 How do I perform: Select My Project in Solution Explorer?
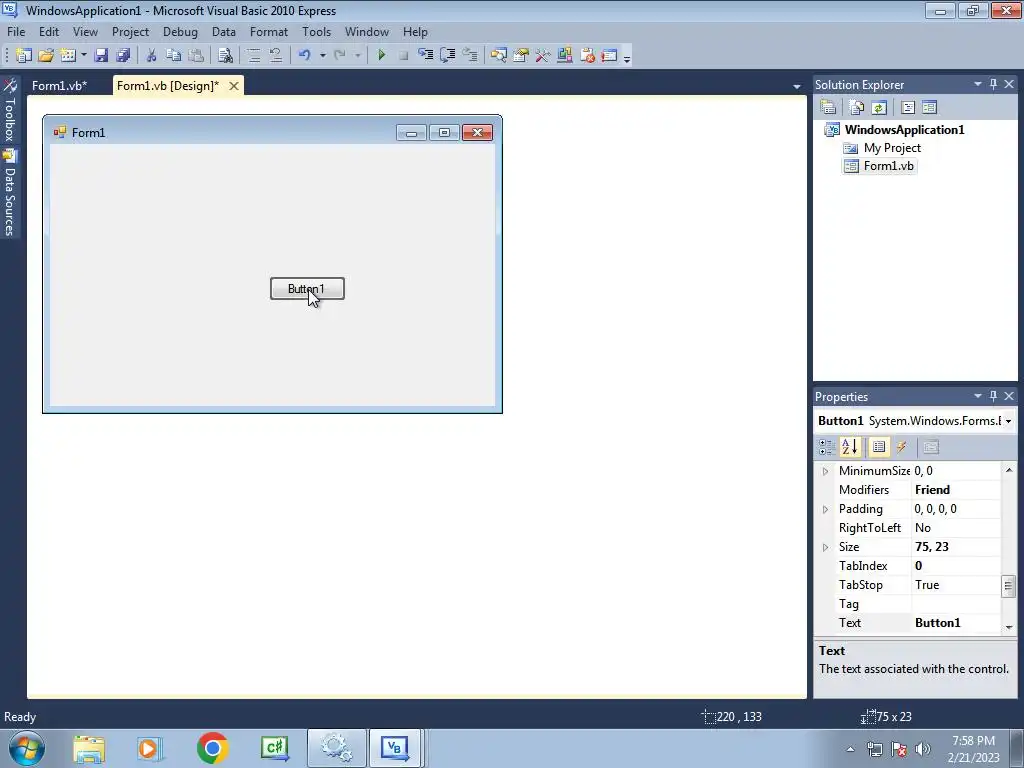point(892,148)
